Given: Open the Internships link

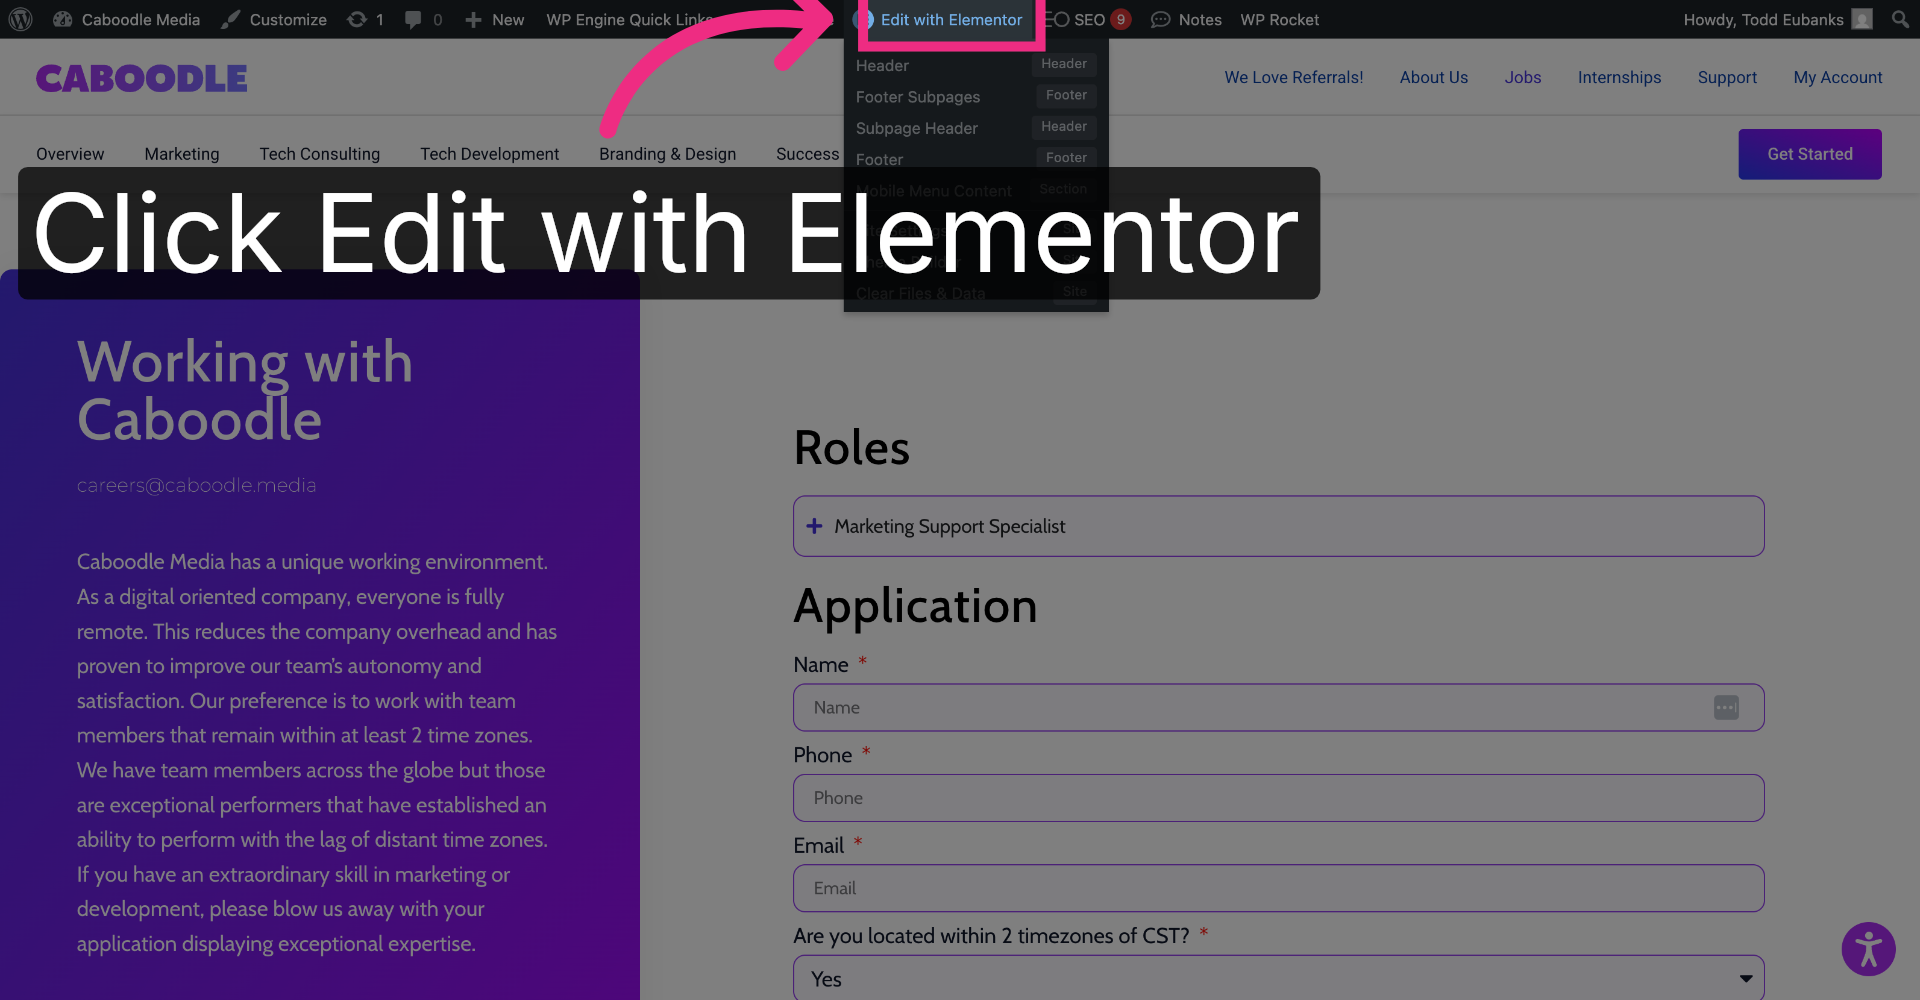Looking at the screenshot, I should [1619, 77].
